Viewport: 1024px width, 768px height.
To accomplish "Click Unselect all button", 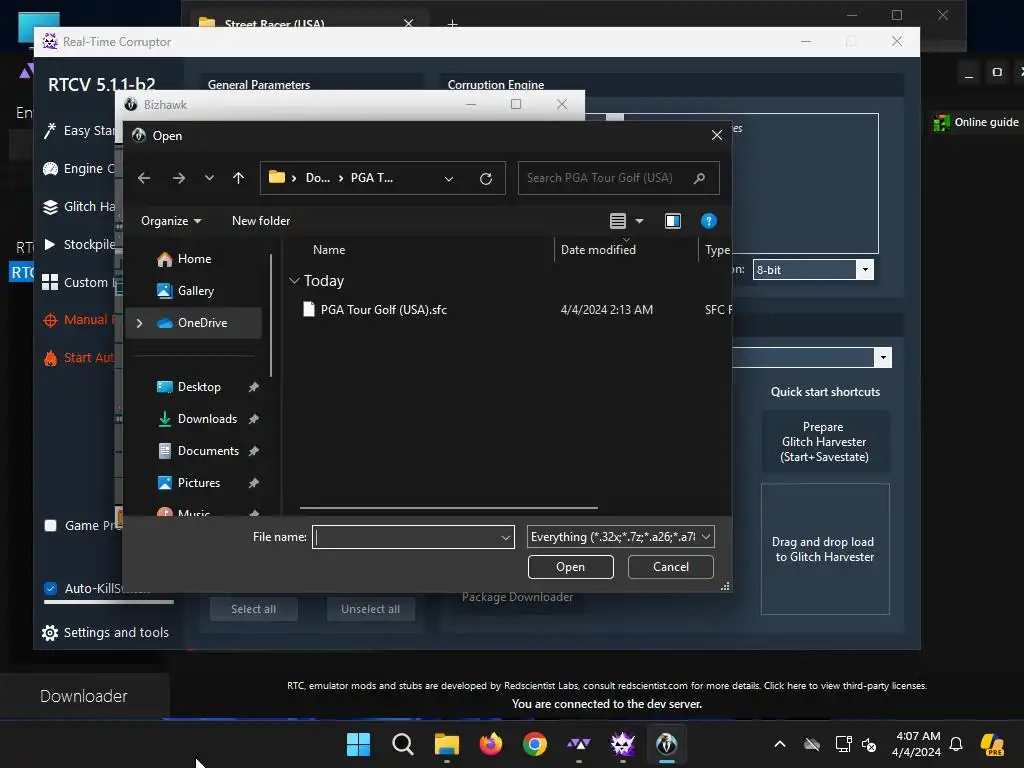I will pos(370,609).
